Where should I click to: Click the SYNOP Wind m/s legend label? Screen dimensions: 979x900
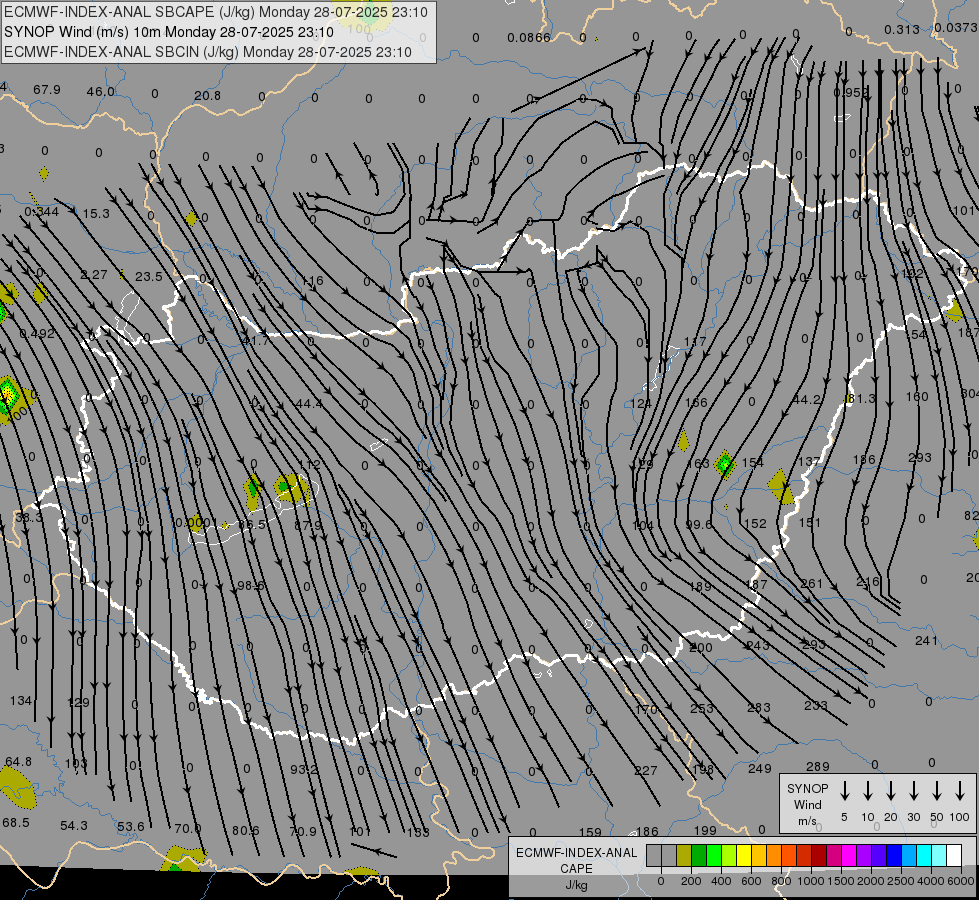[807, 805]
